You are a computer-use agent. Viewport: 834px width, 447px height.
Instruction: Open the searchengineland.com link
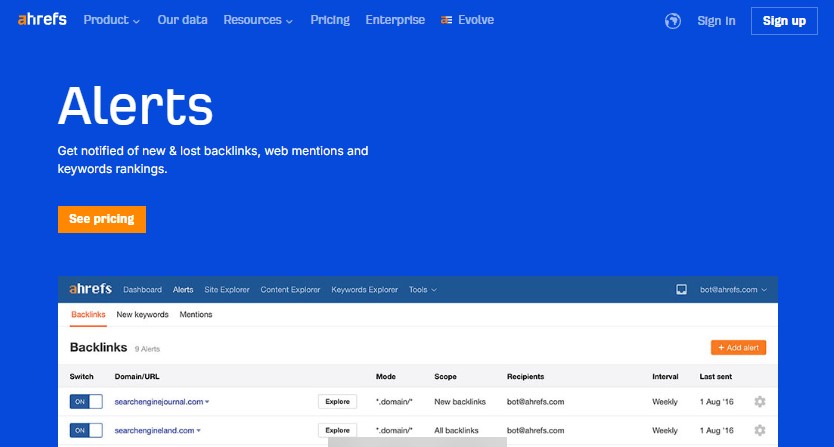click(x=154, y=430)
